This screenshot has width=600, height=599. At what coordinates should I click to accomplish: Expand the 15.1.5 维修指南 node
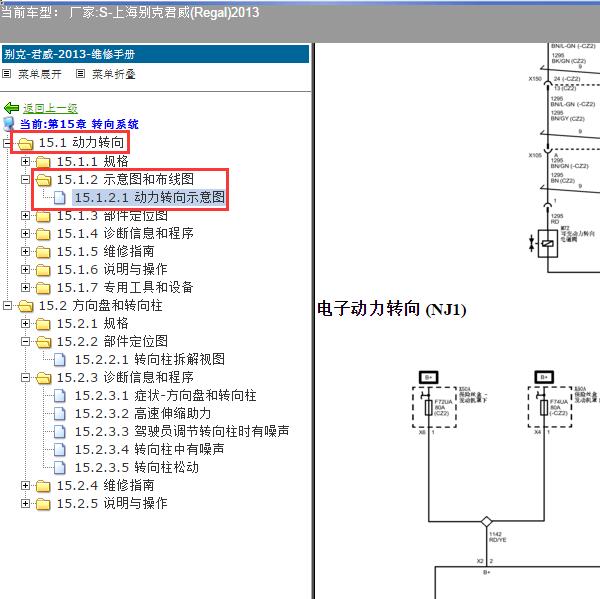[x=25, y=251]
